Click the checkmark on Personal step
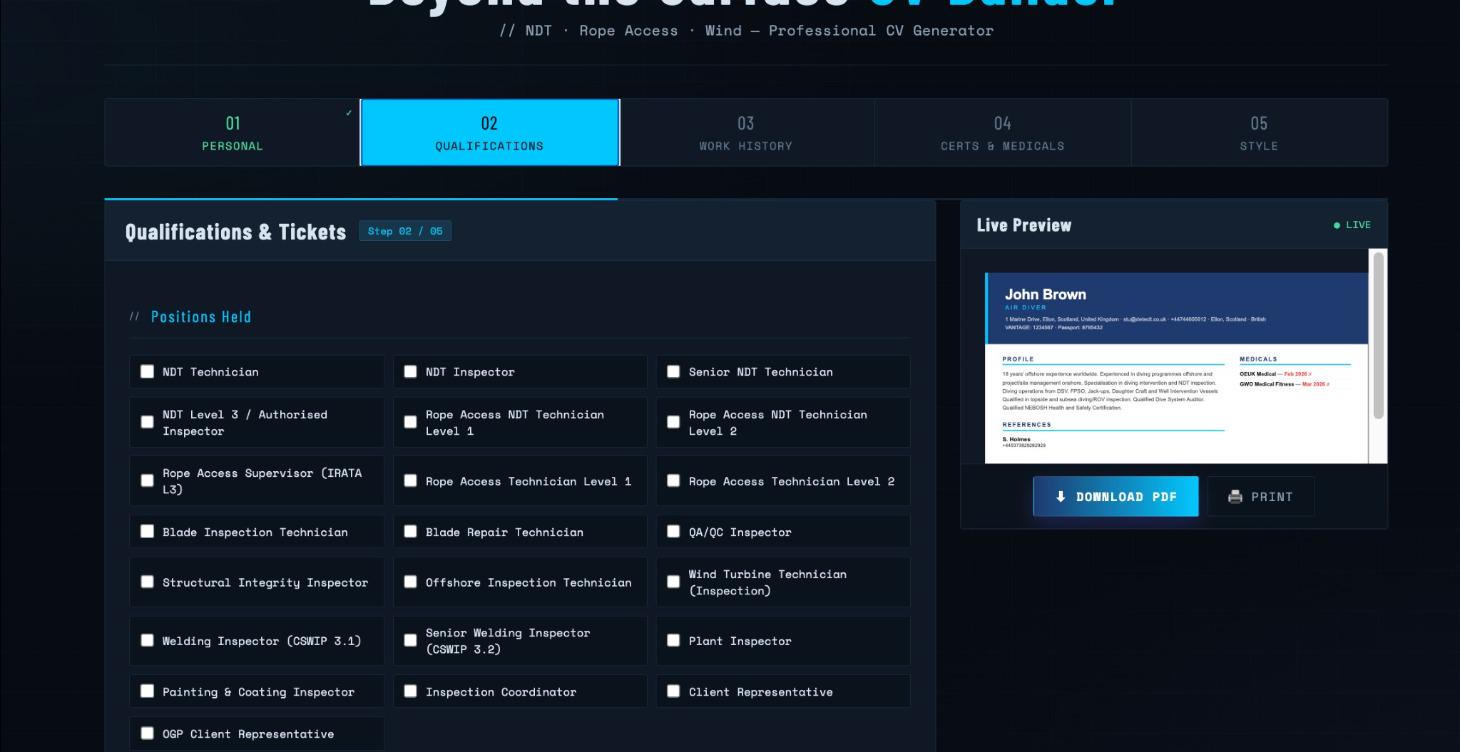 click(x=349, y=113)
